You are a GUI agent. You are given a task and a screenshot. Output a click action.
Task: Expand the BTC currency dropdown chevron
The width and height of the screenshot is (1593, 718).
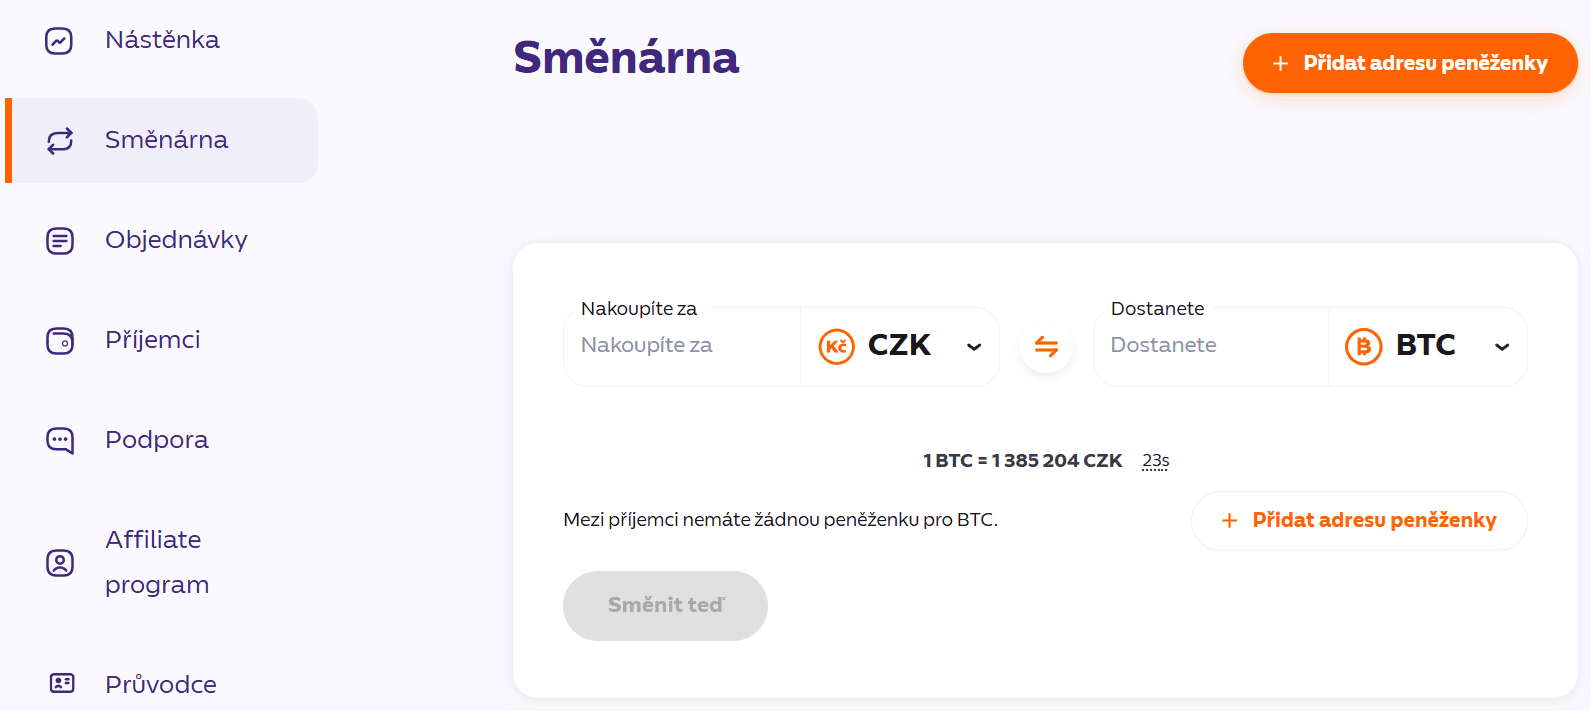point(1502,347)
